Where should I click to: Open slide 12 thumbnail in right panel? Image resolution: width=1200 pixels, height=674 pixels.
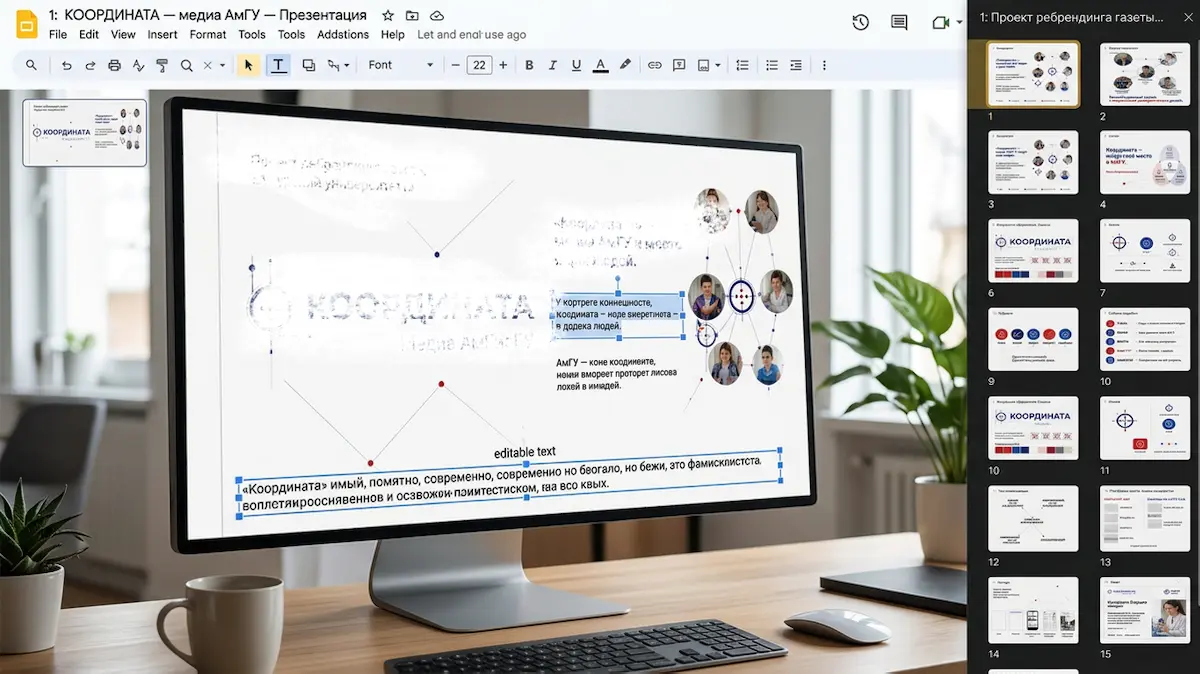click(x=1033, y=517)
